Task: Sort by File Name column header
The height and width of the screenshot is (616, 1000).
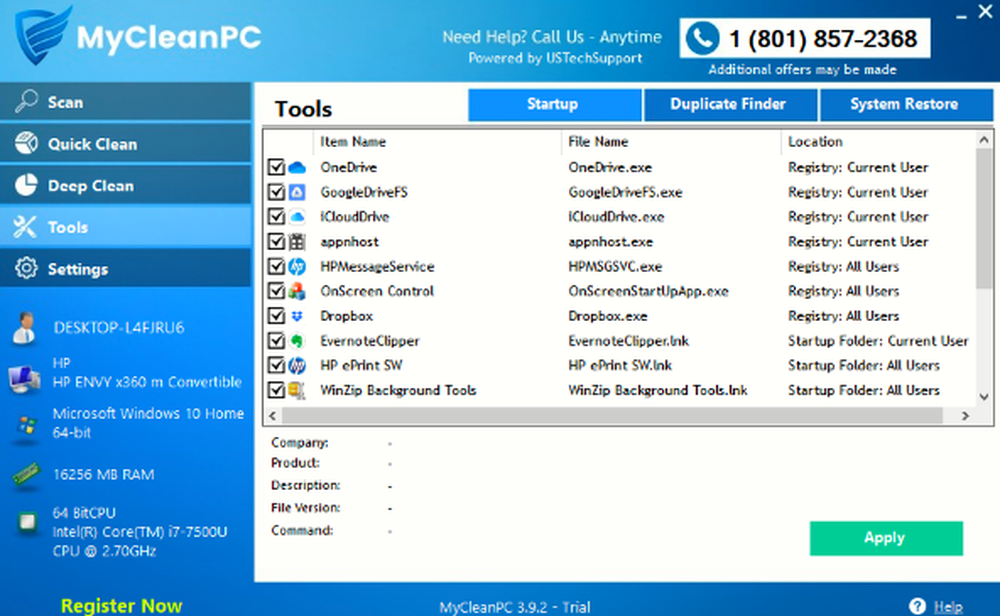Action: 671,142
